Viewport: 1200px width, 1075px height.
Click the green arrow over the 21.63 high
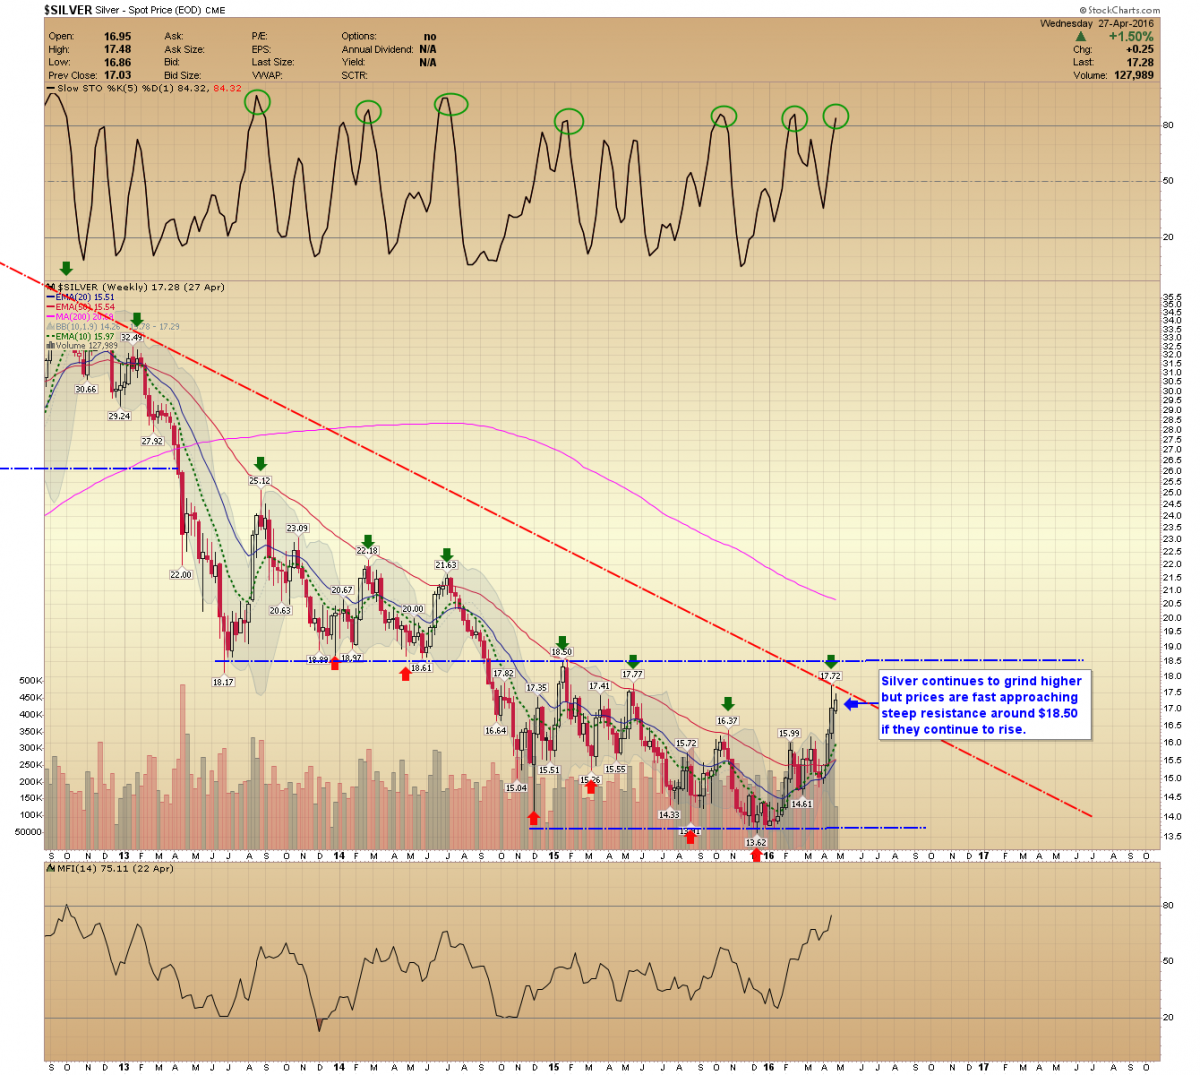click(x=446, y=554)
